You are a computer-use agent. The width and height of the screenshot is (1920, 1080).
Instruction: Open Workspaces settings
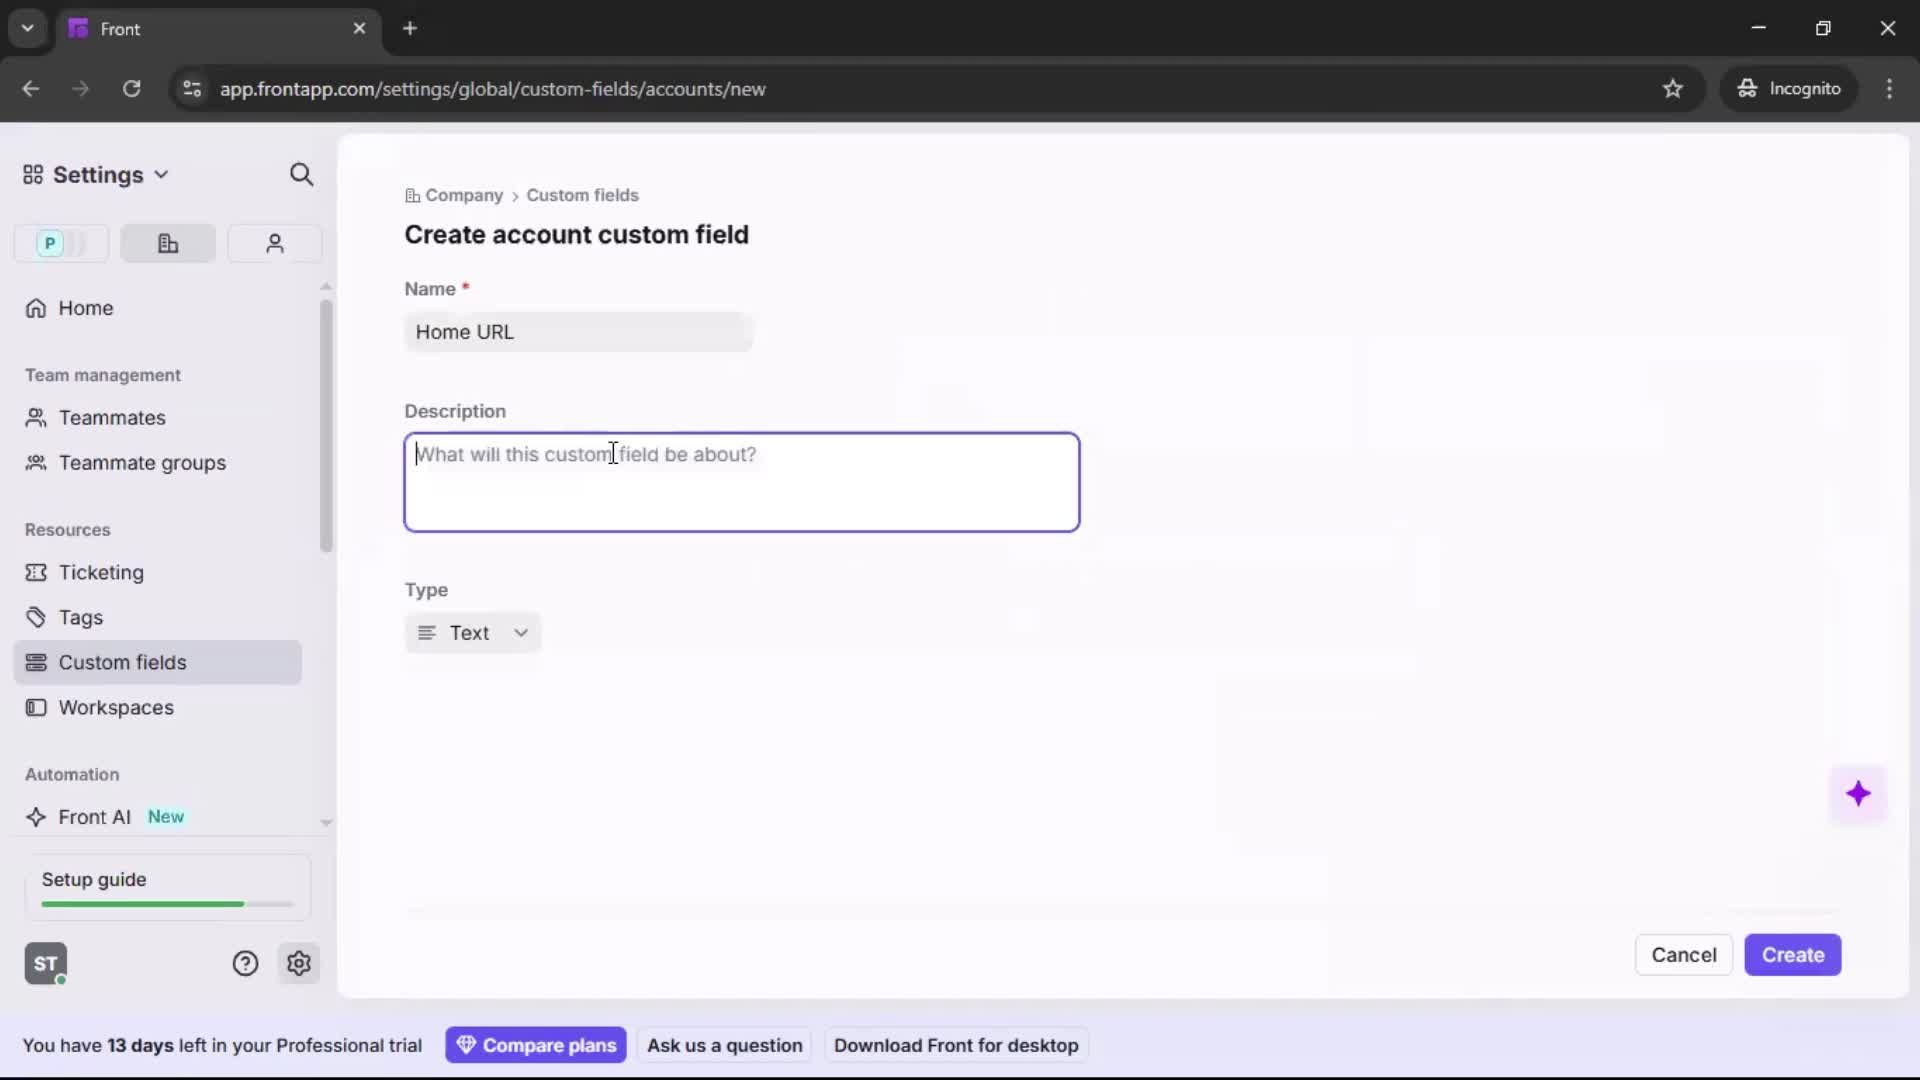click(116, 707)
